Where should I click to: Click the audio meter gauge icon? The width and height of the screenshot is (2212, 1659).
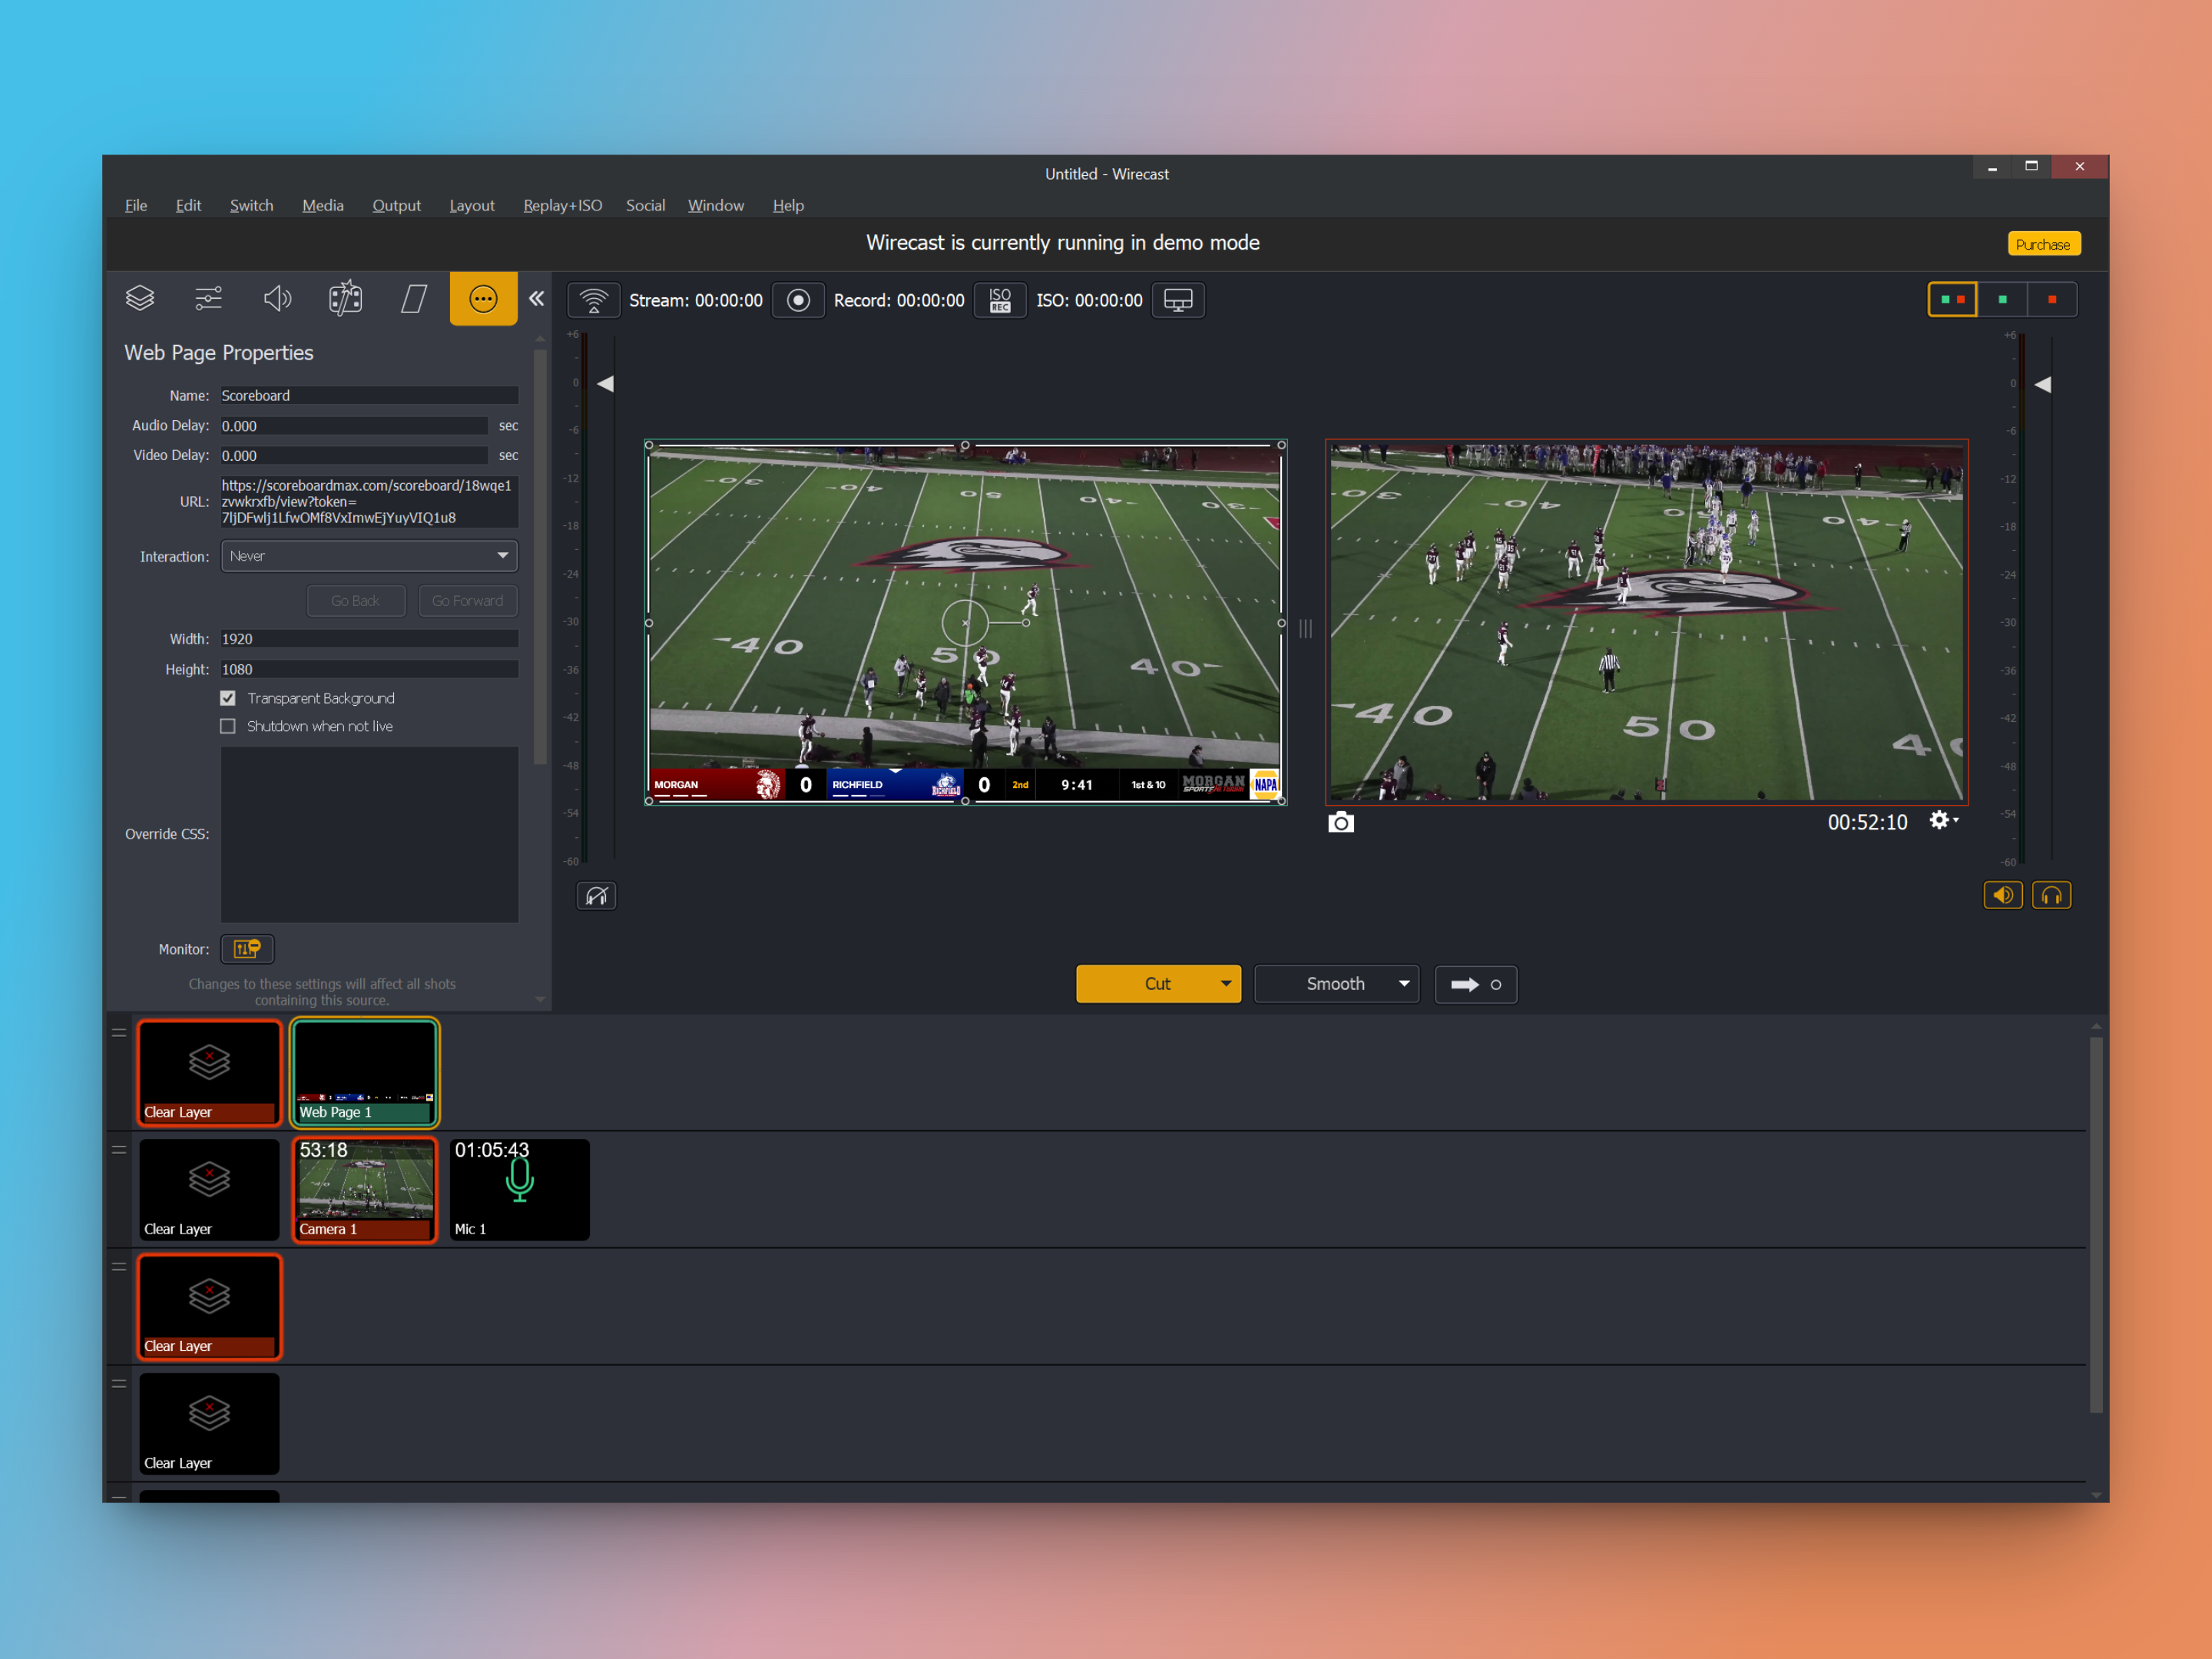coord(597,896)
